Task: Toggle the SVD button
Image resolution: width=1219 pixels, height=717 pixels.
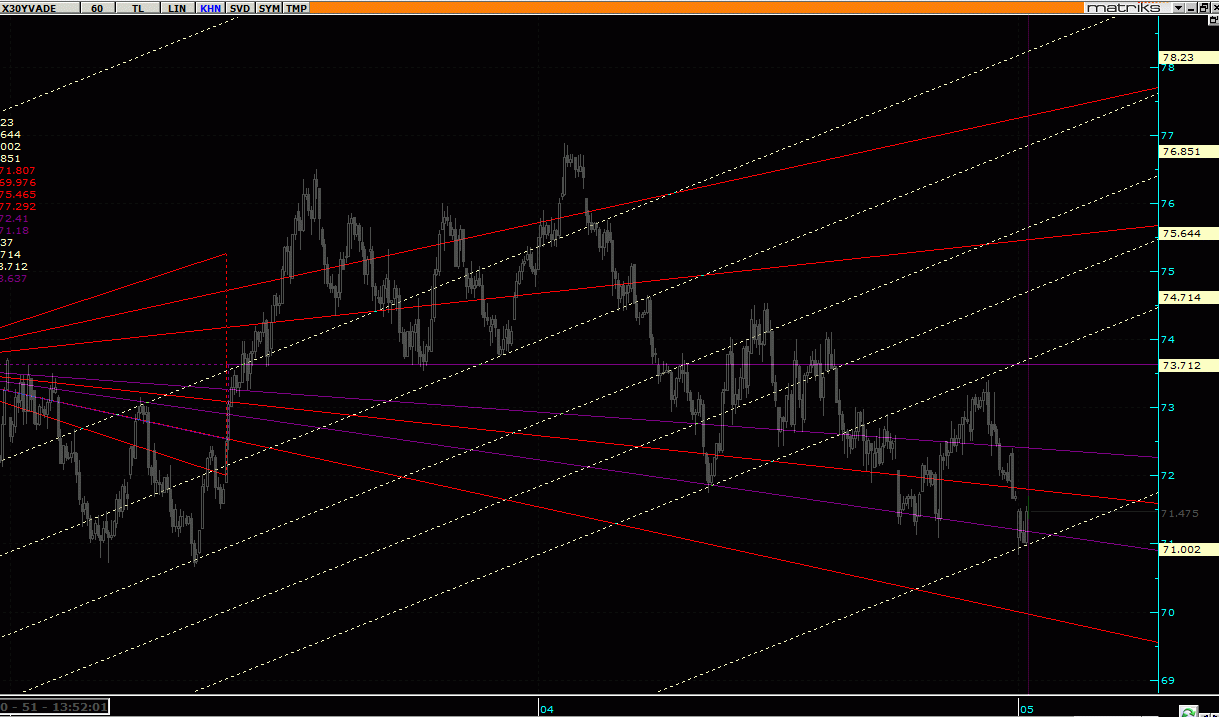Action: coord(240,8)
